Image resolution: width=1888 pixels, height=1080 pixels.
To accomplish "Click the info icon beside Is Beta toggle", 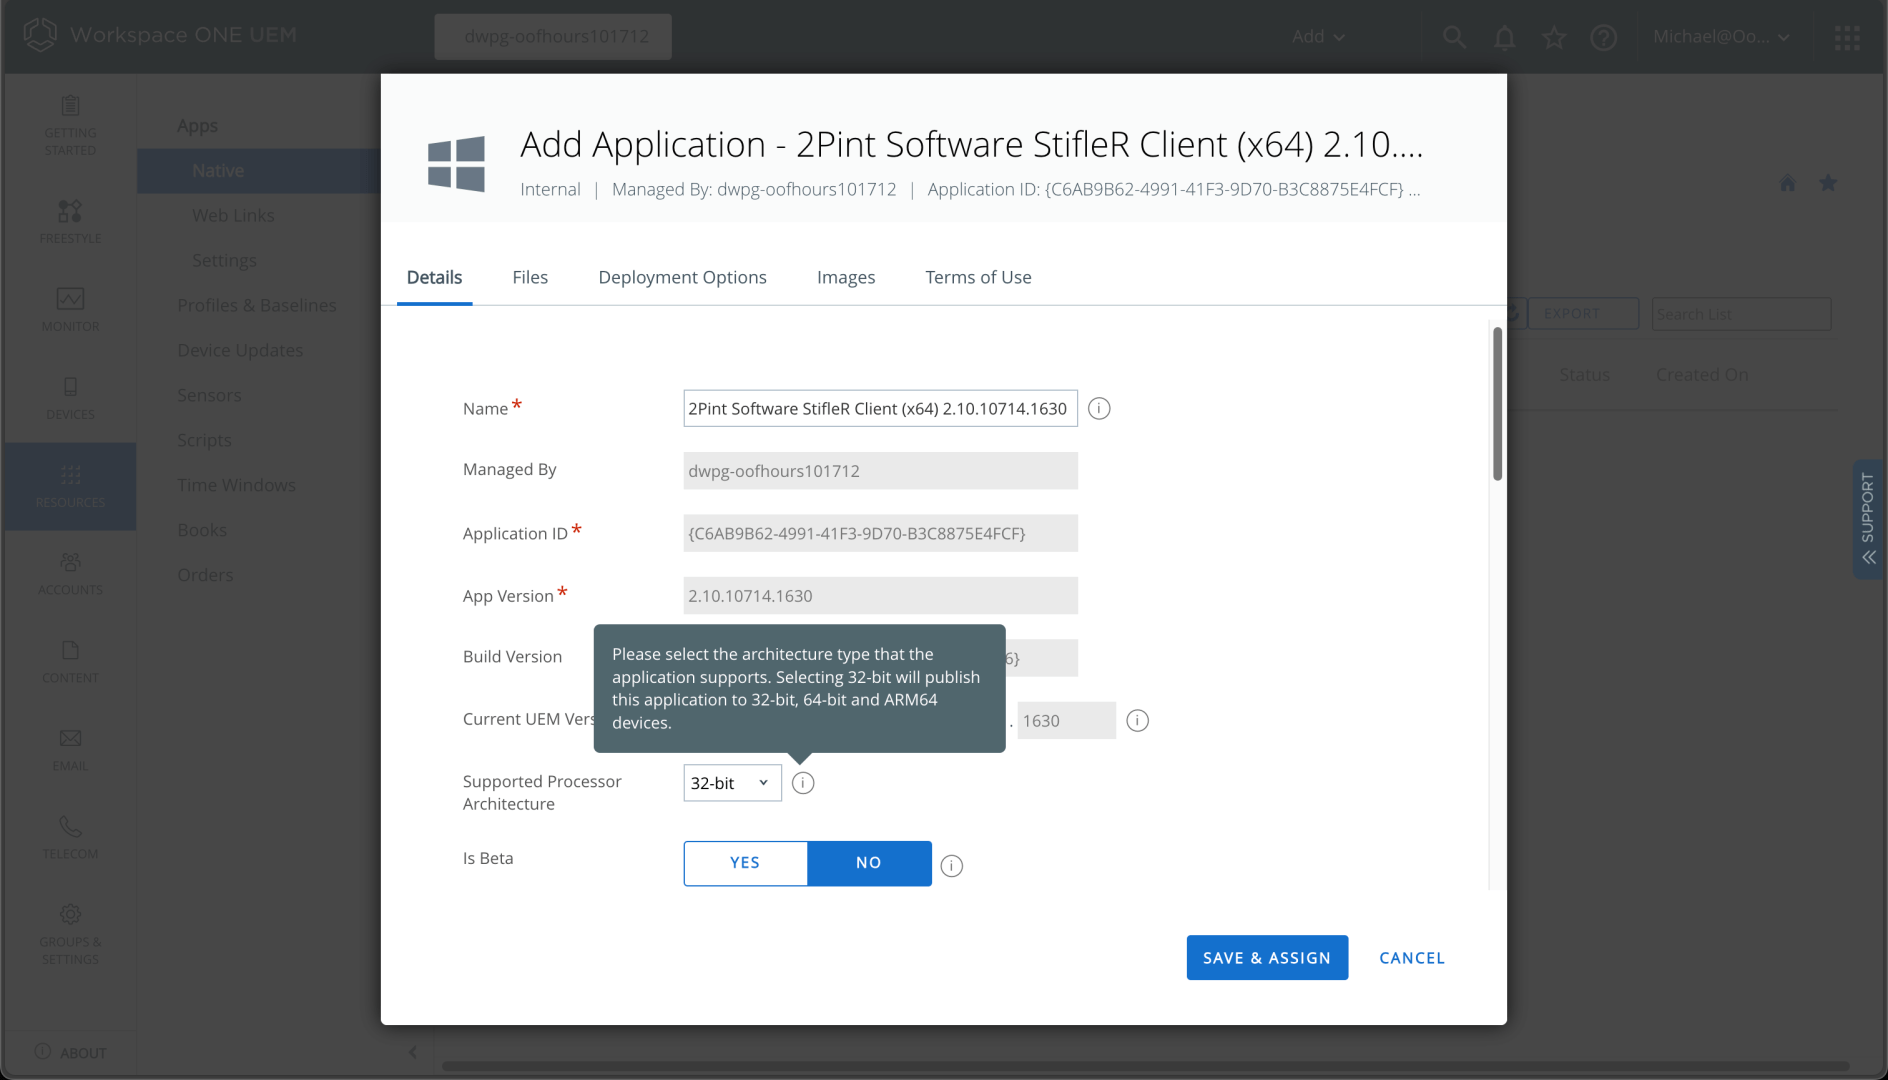I will coord(952,866).
